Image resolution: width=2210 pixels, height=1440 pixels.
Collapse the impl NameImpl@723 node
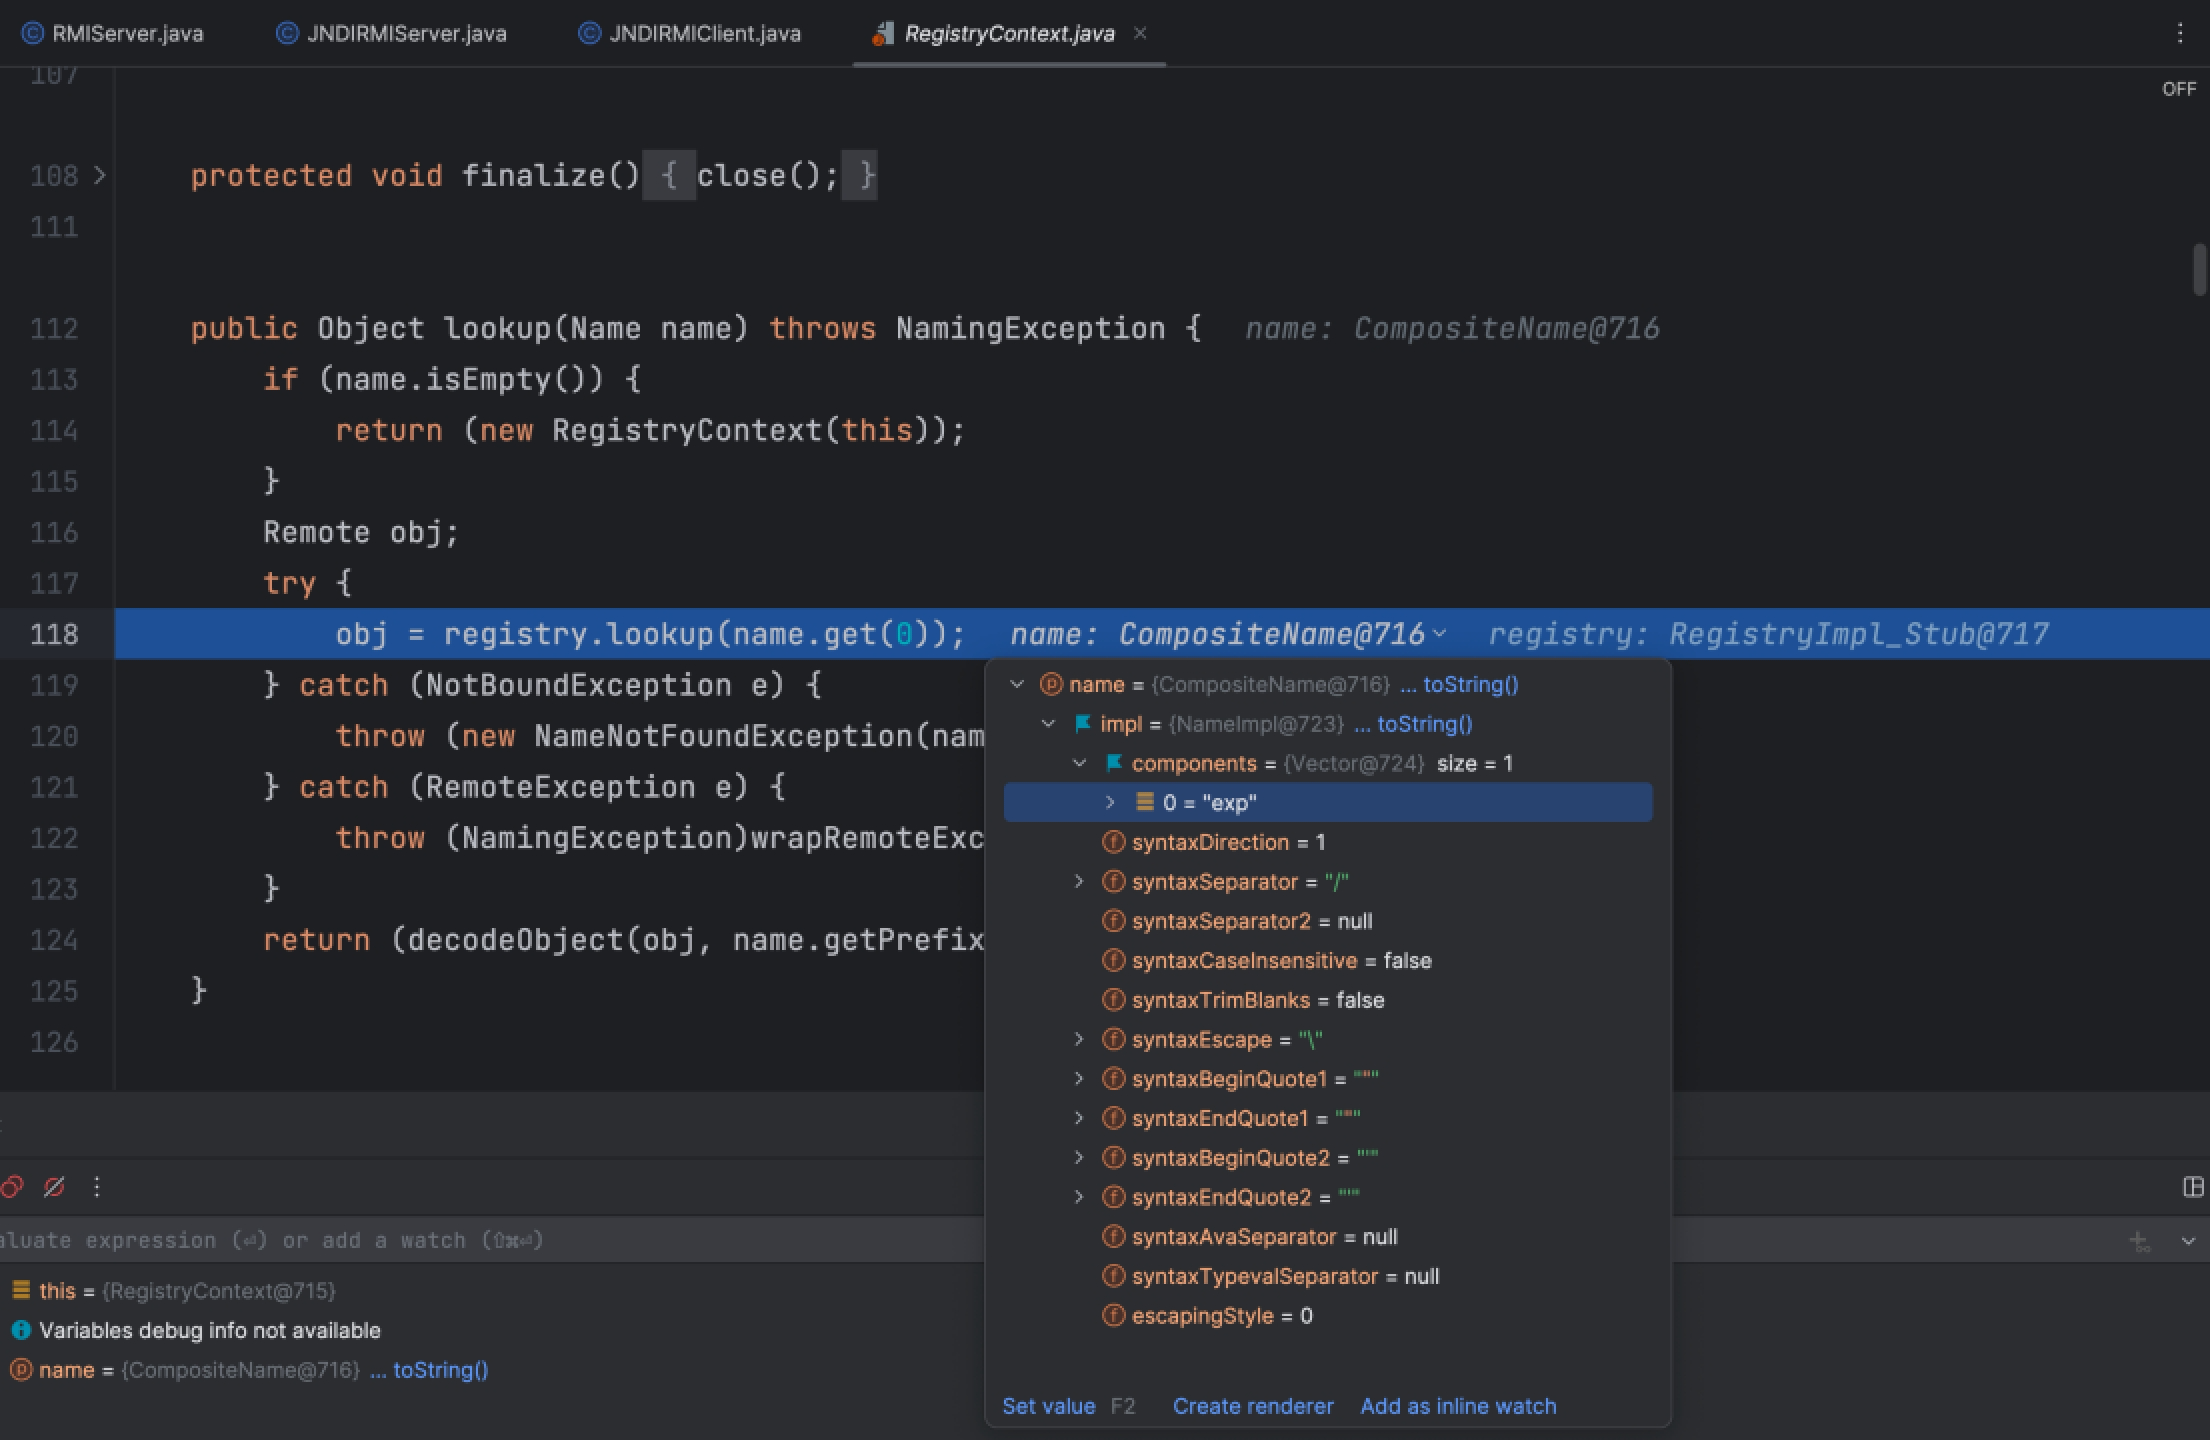[x=1048, y=724]
